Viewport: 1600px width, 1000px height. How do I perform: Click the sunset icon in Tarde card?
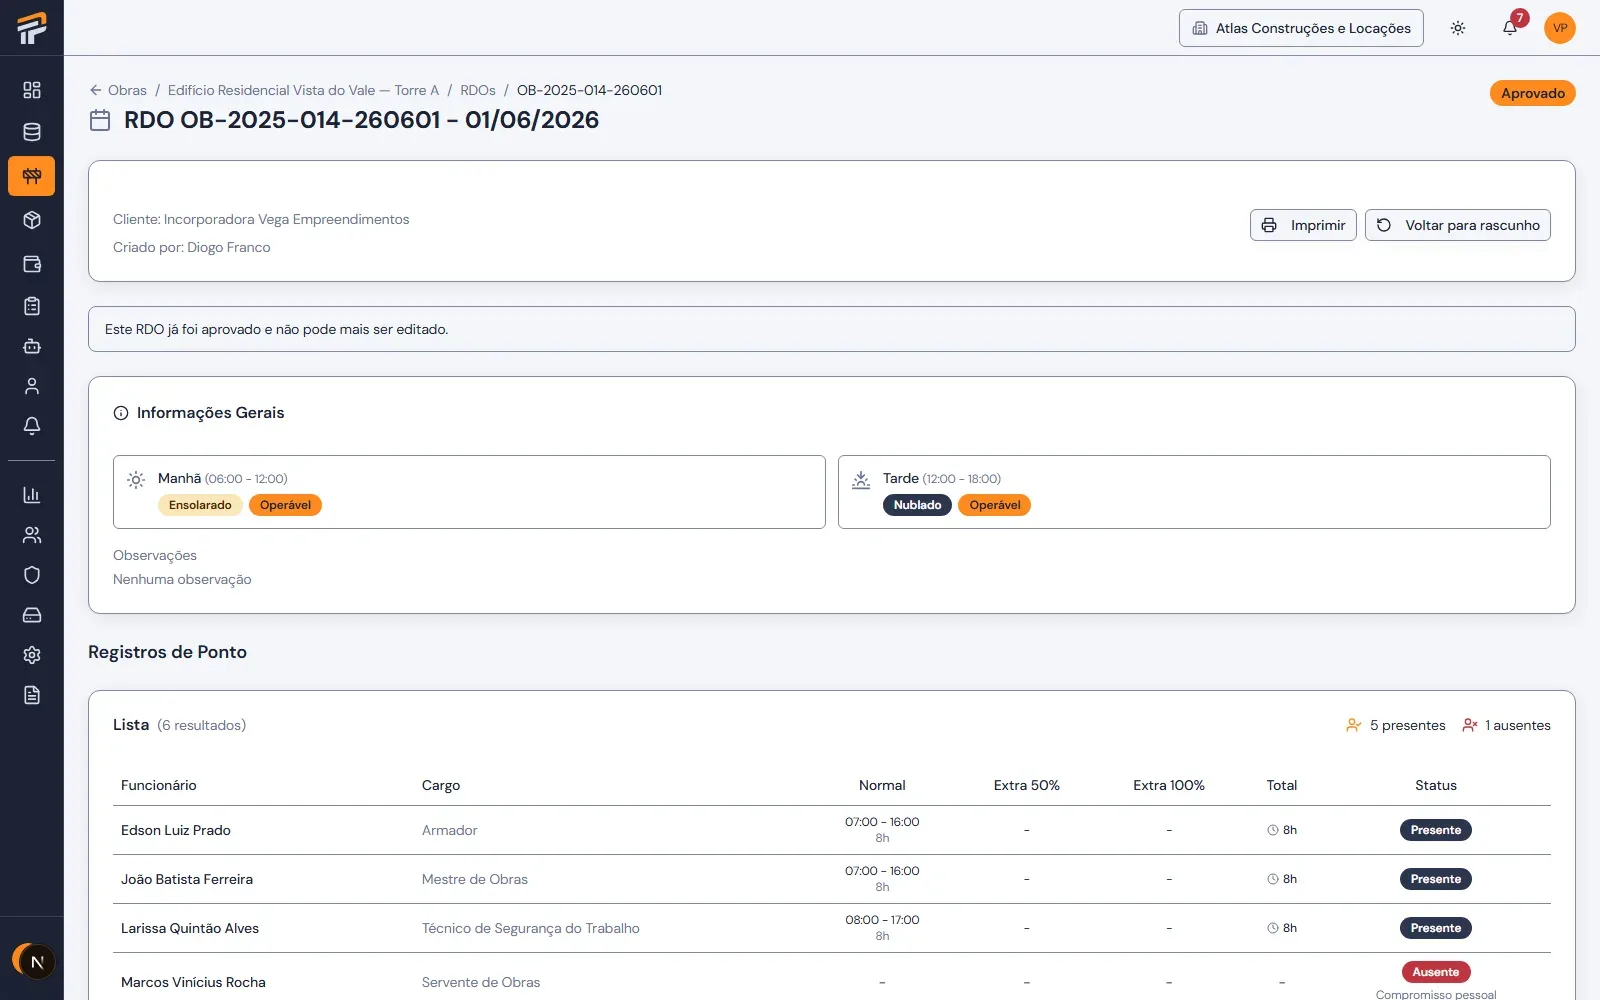(x=861, y=480)
